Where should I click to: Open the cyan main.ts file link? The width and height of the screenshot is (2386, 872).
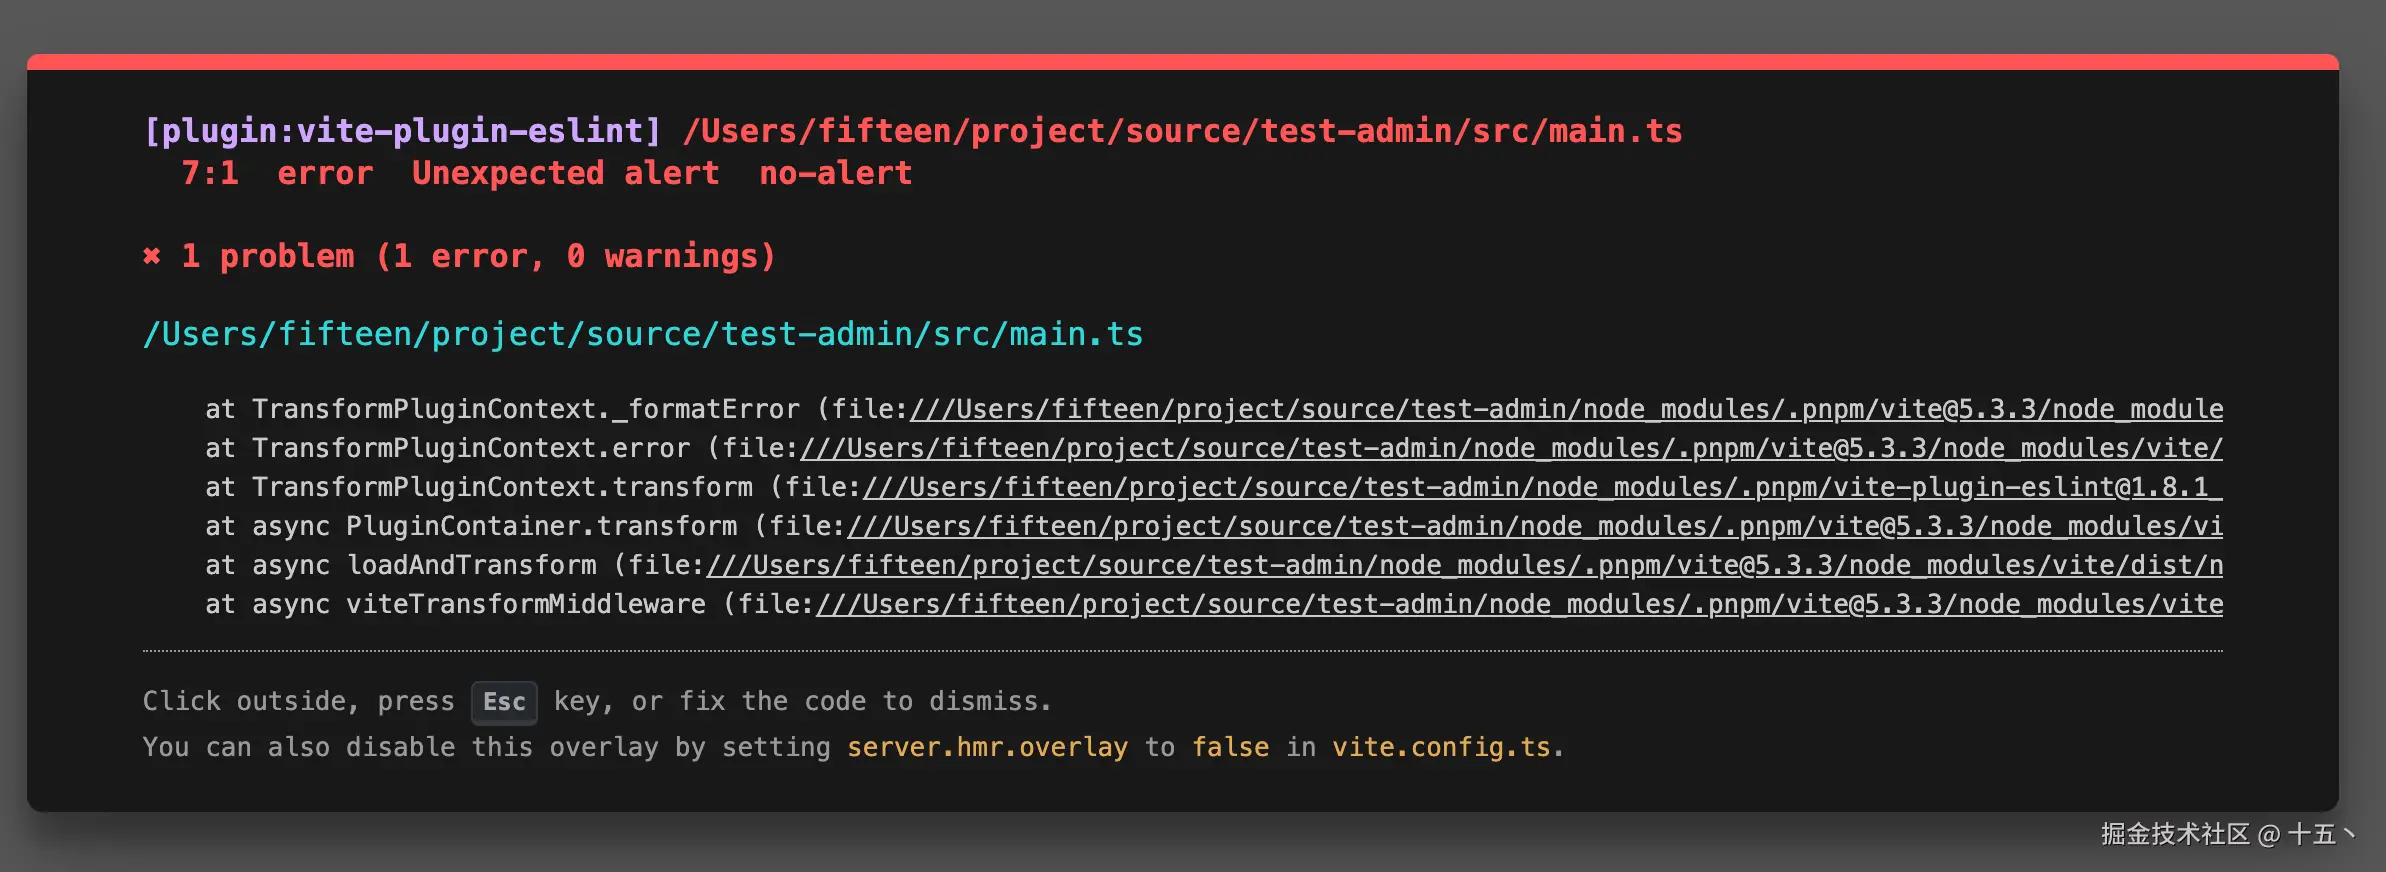click(643, 334)
